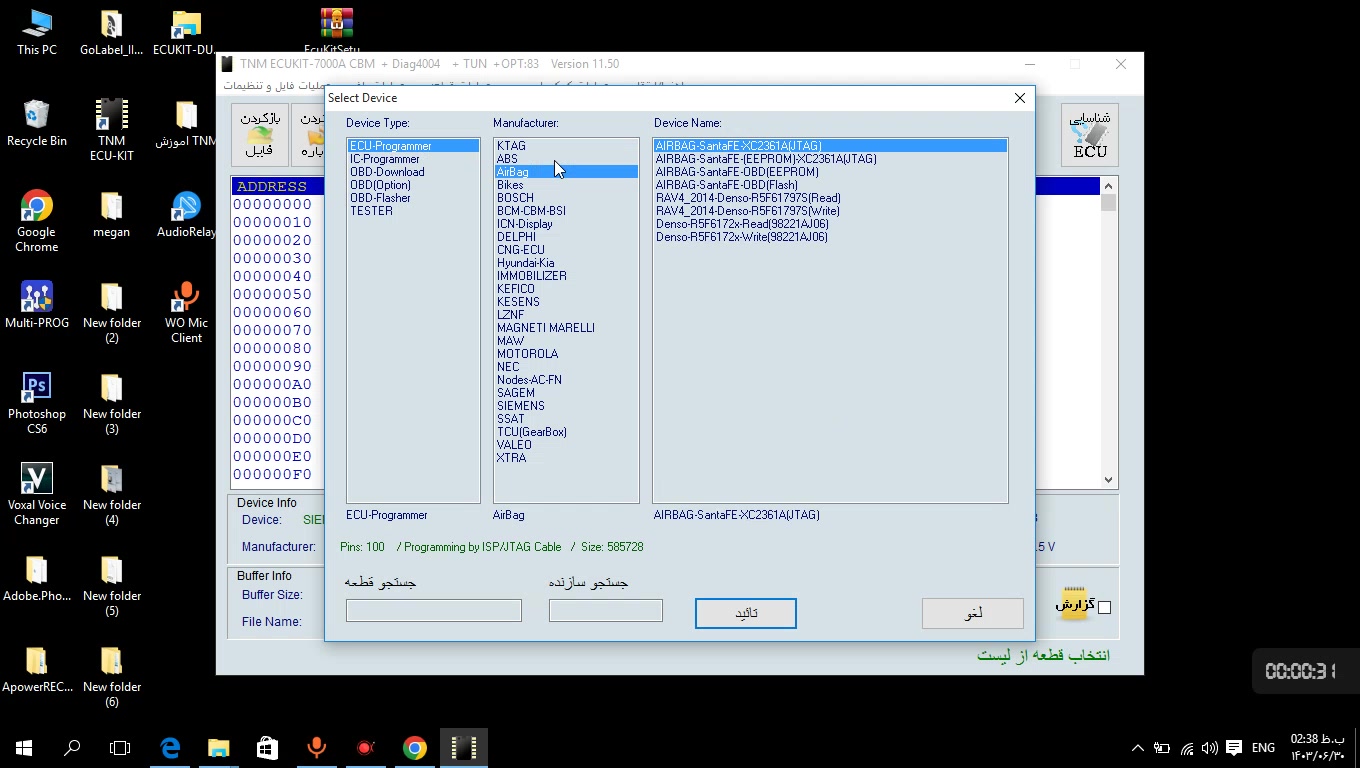
Task: Click the hex view vertical scrollbar down arrow
Action: point(1108,480)
